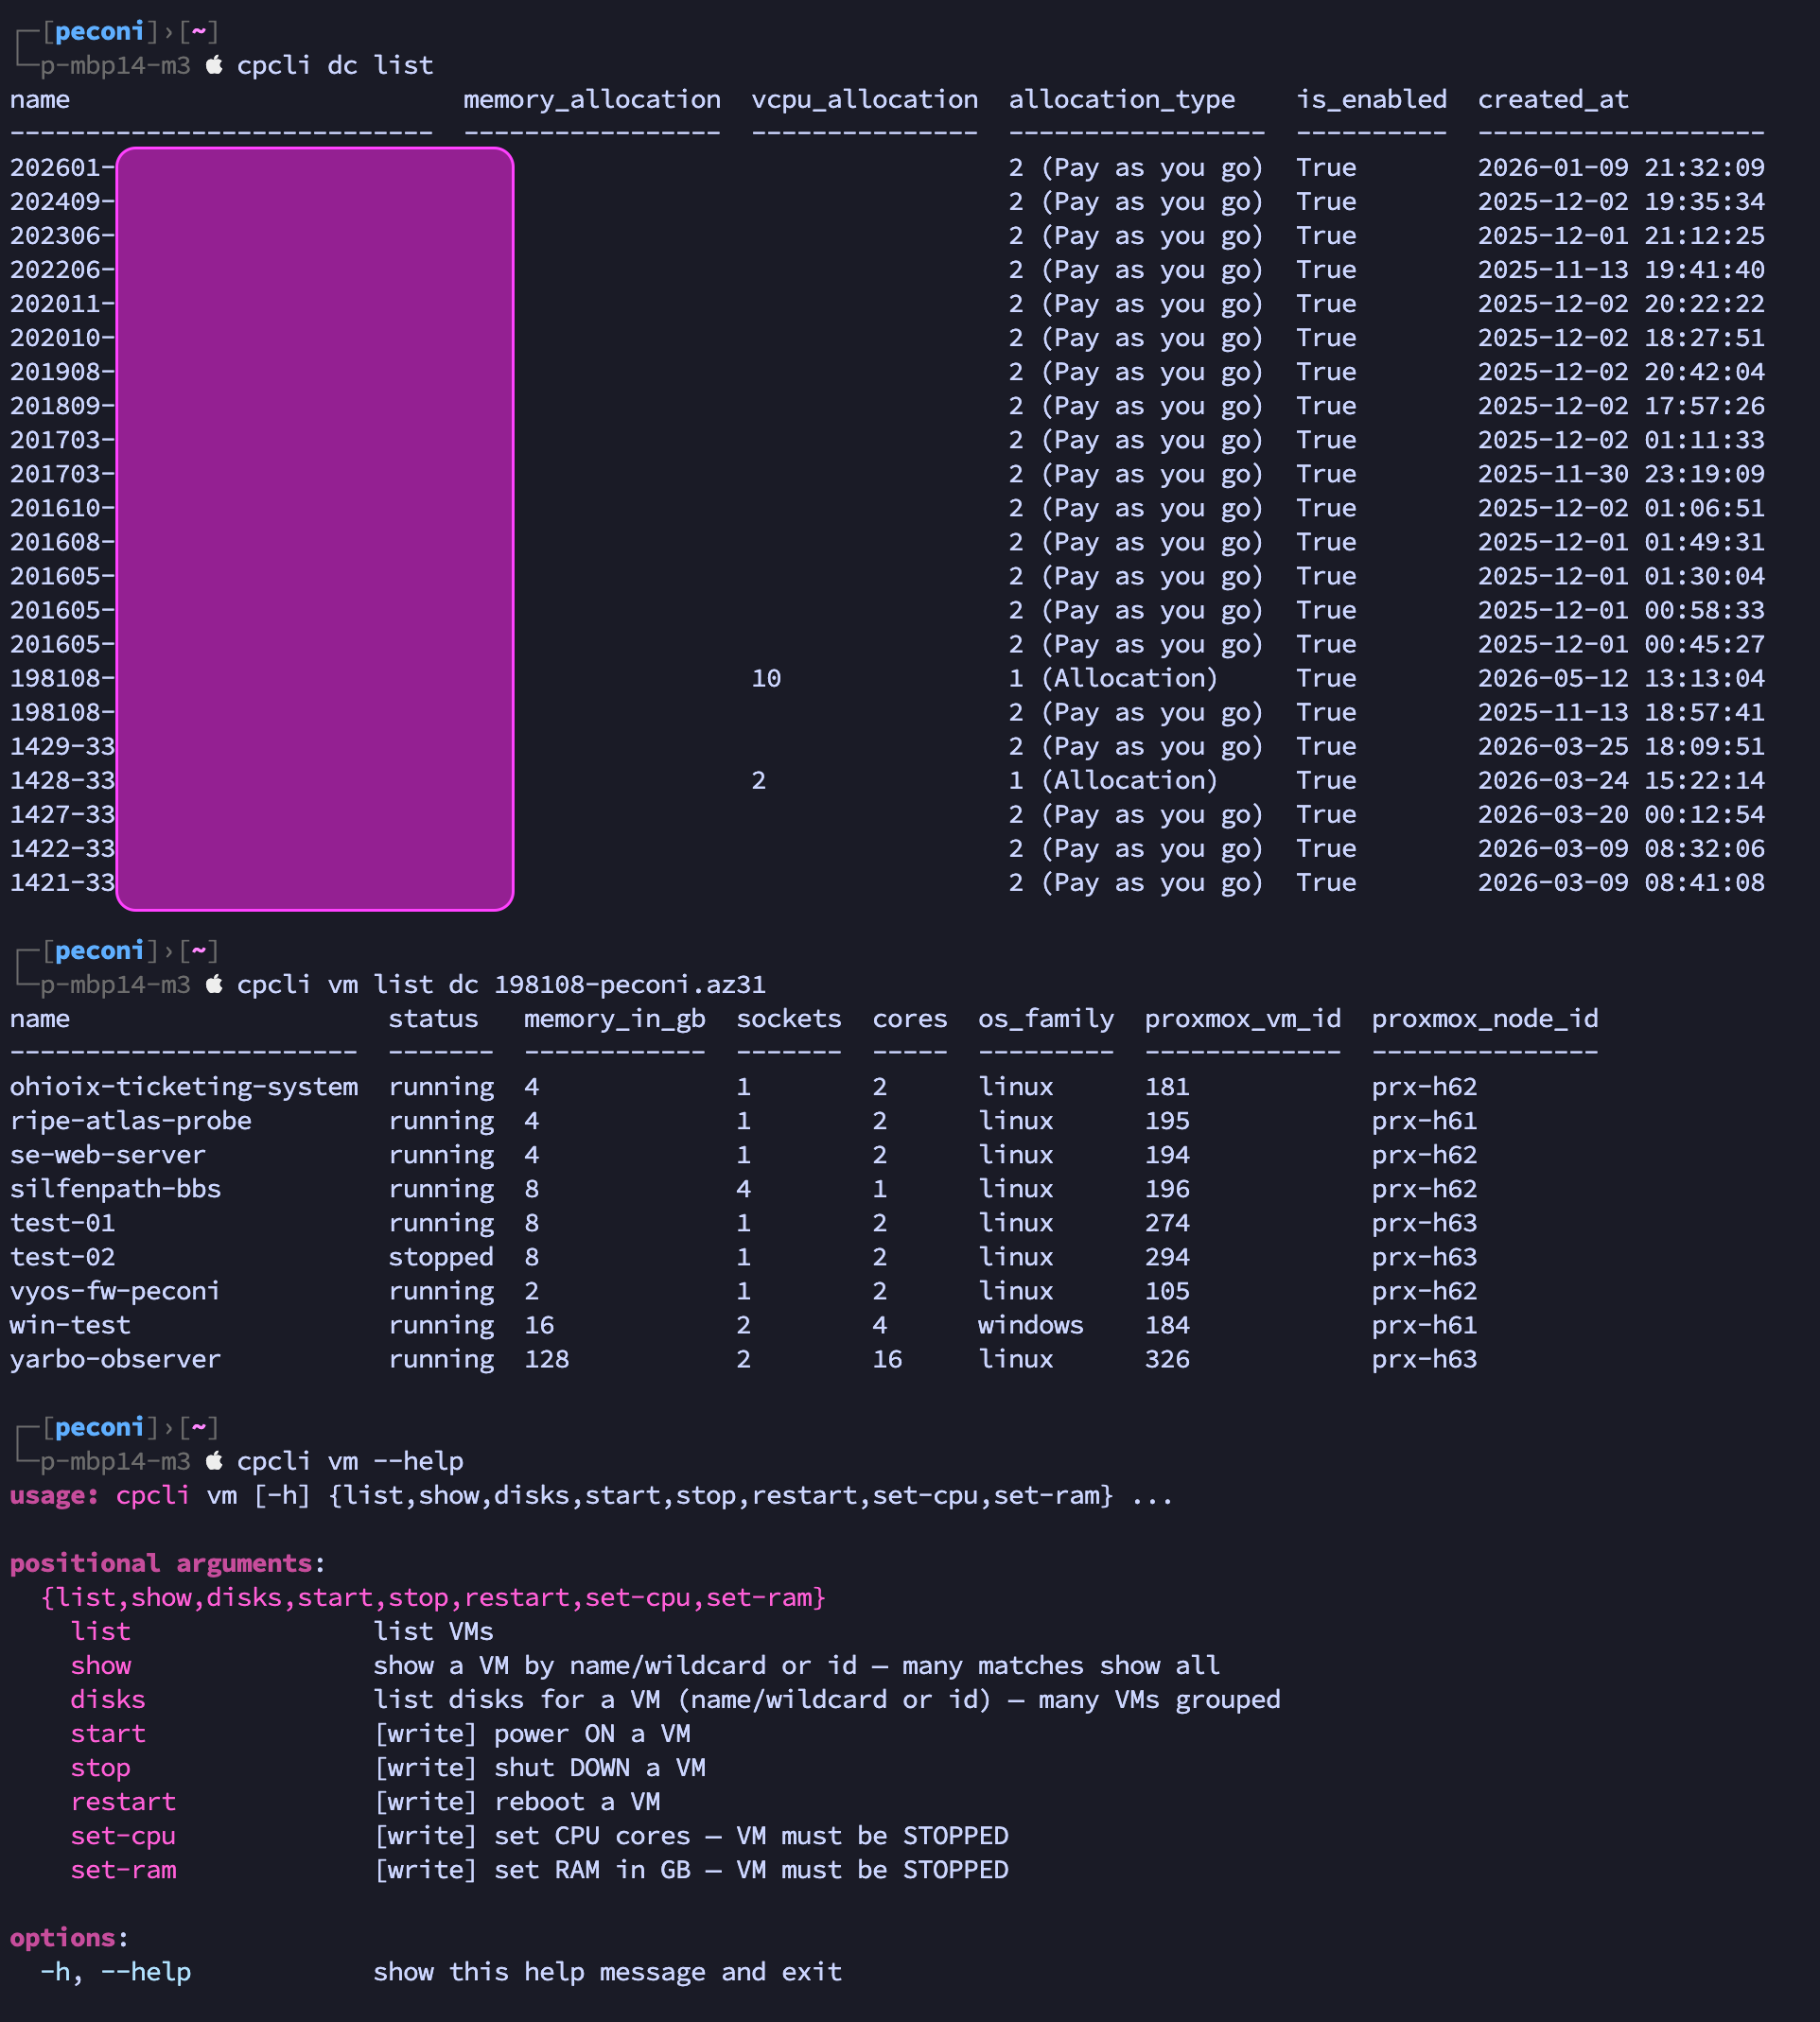Viewport: 1820px width, 2022px height.
Task: Click the pink 'usage:' label
Action: pos(55,1495)
